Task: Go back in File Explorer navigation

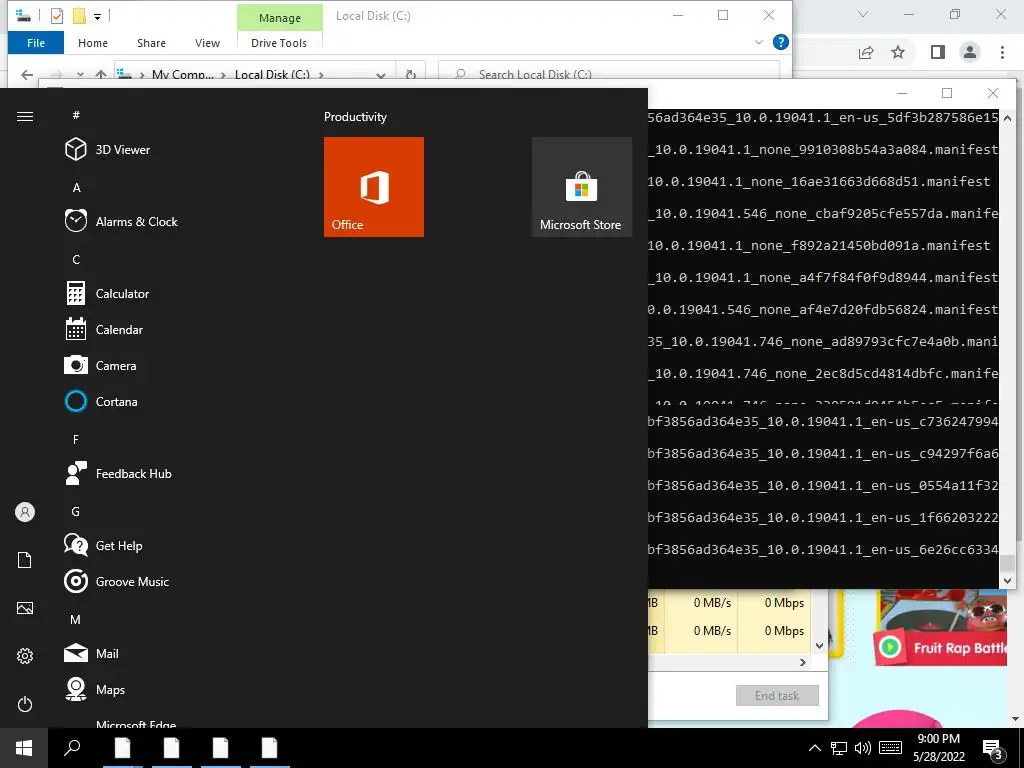Action: click(27, 74)
